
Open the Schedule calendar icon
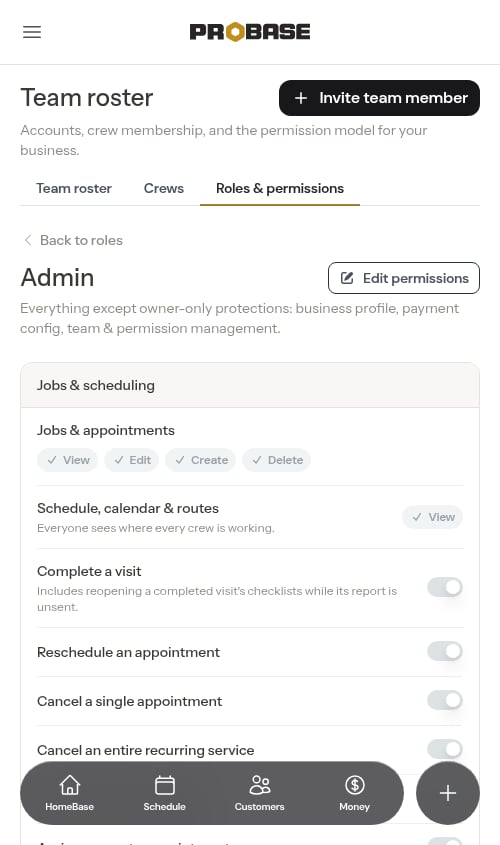pos(164,785)
